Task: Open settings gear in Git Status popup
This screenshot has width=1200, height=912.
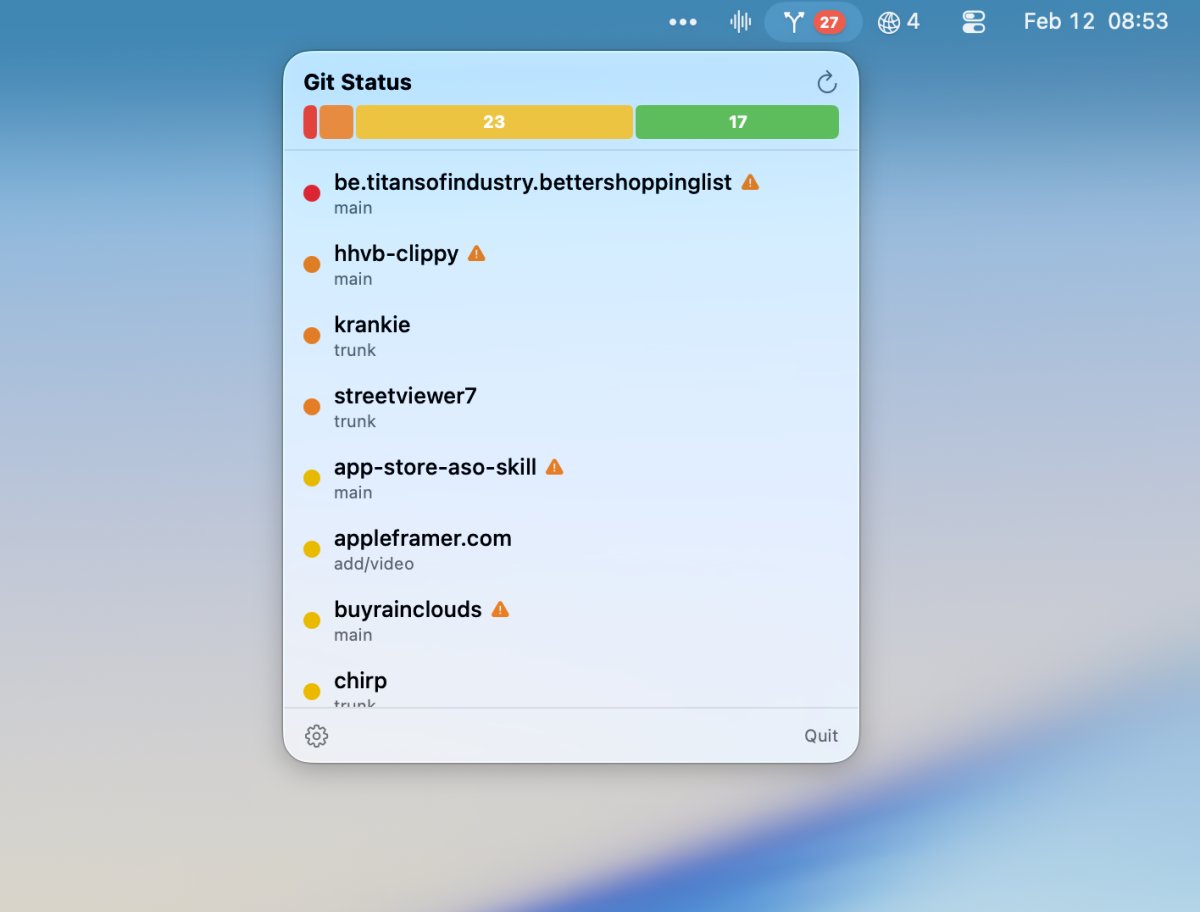Action: click(317, 736)
